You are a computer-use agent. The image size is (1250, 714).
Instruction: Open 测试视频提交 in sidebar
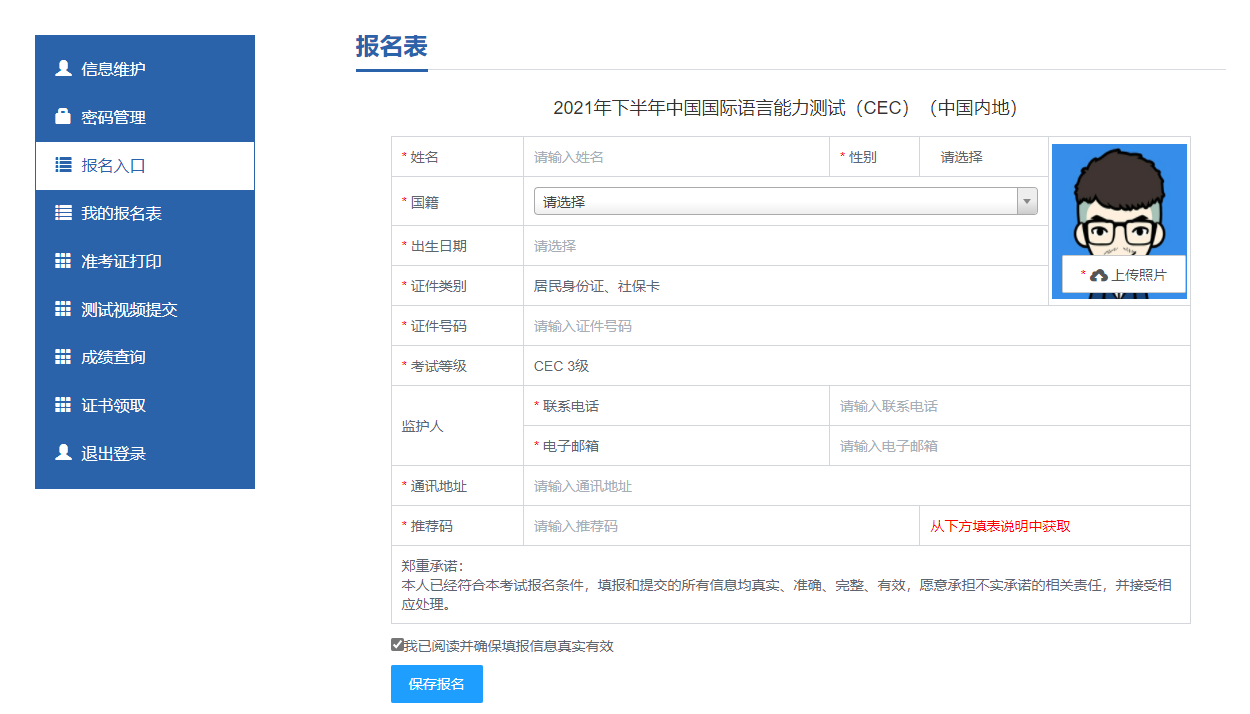point(145,309)
